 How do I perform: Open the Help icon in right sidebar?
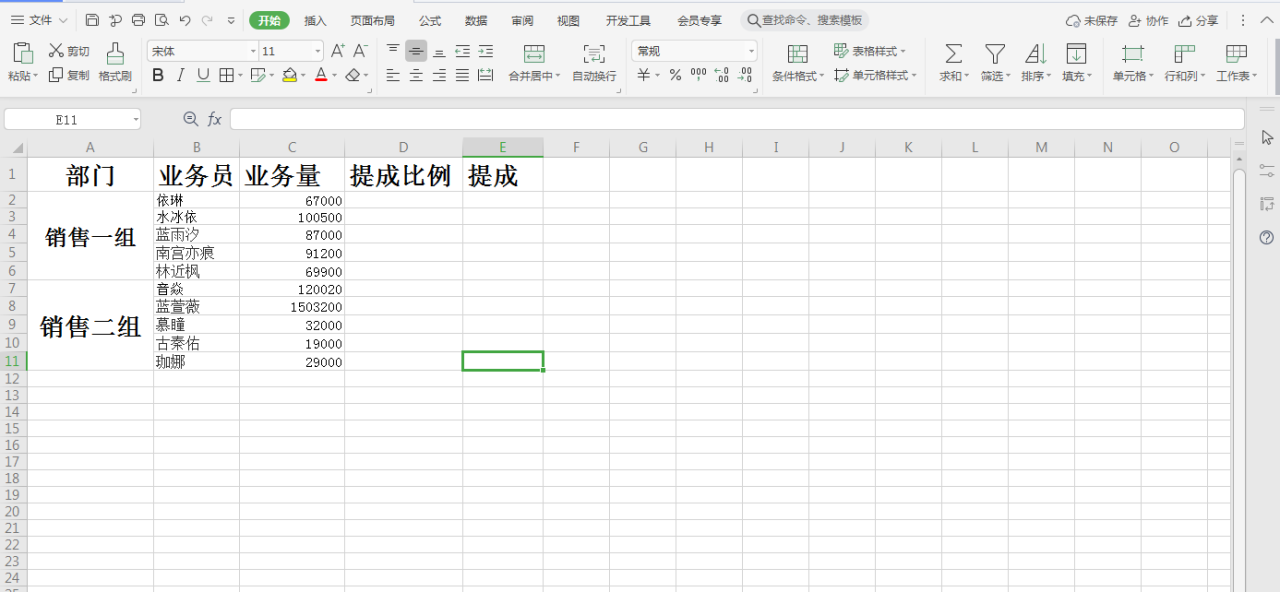[x=1267, y=237]
